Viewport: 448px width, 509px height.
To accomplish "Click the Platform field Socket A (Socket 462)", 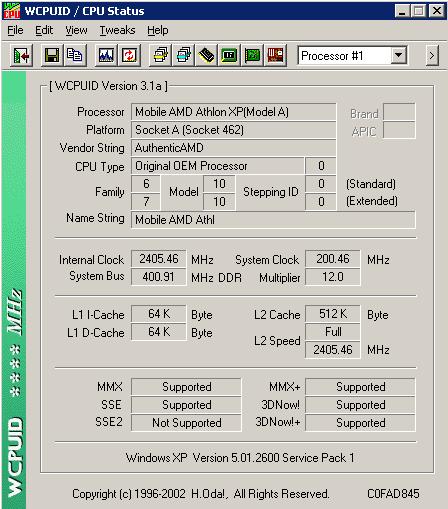I will (233, 130).
